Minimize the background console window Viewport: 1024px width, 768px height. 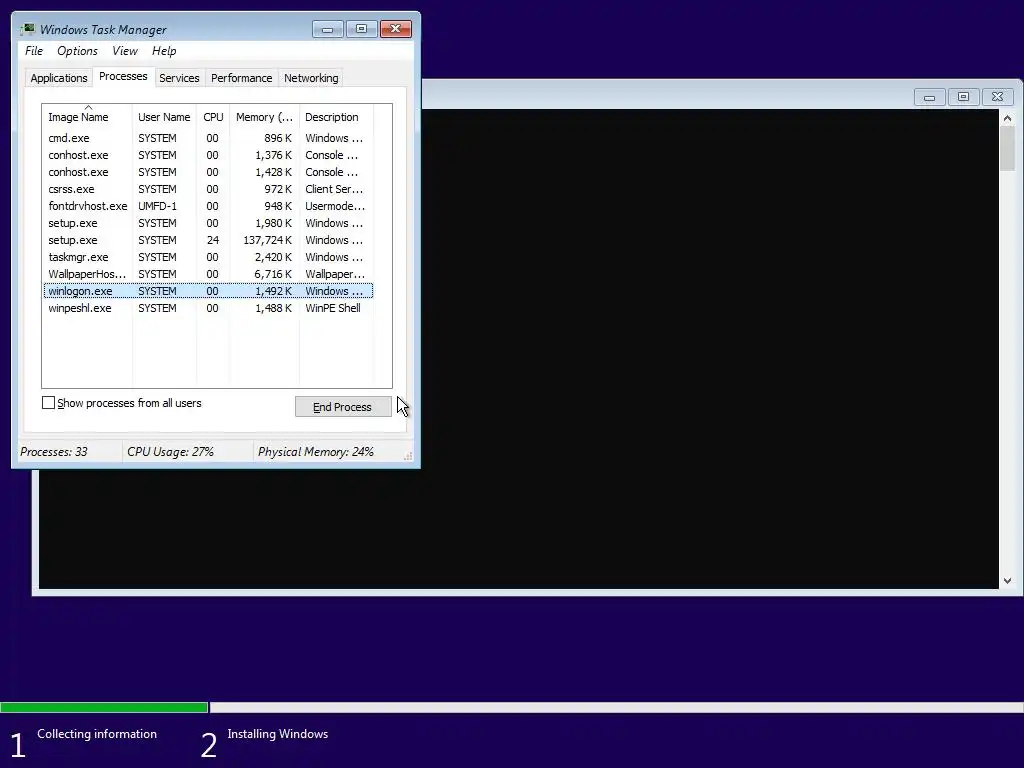(929, 97)
